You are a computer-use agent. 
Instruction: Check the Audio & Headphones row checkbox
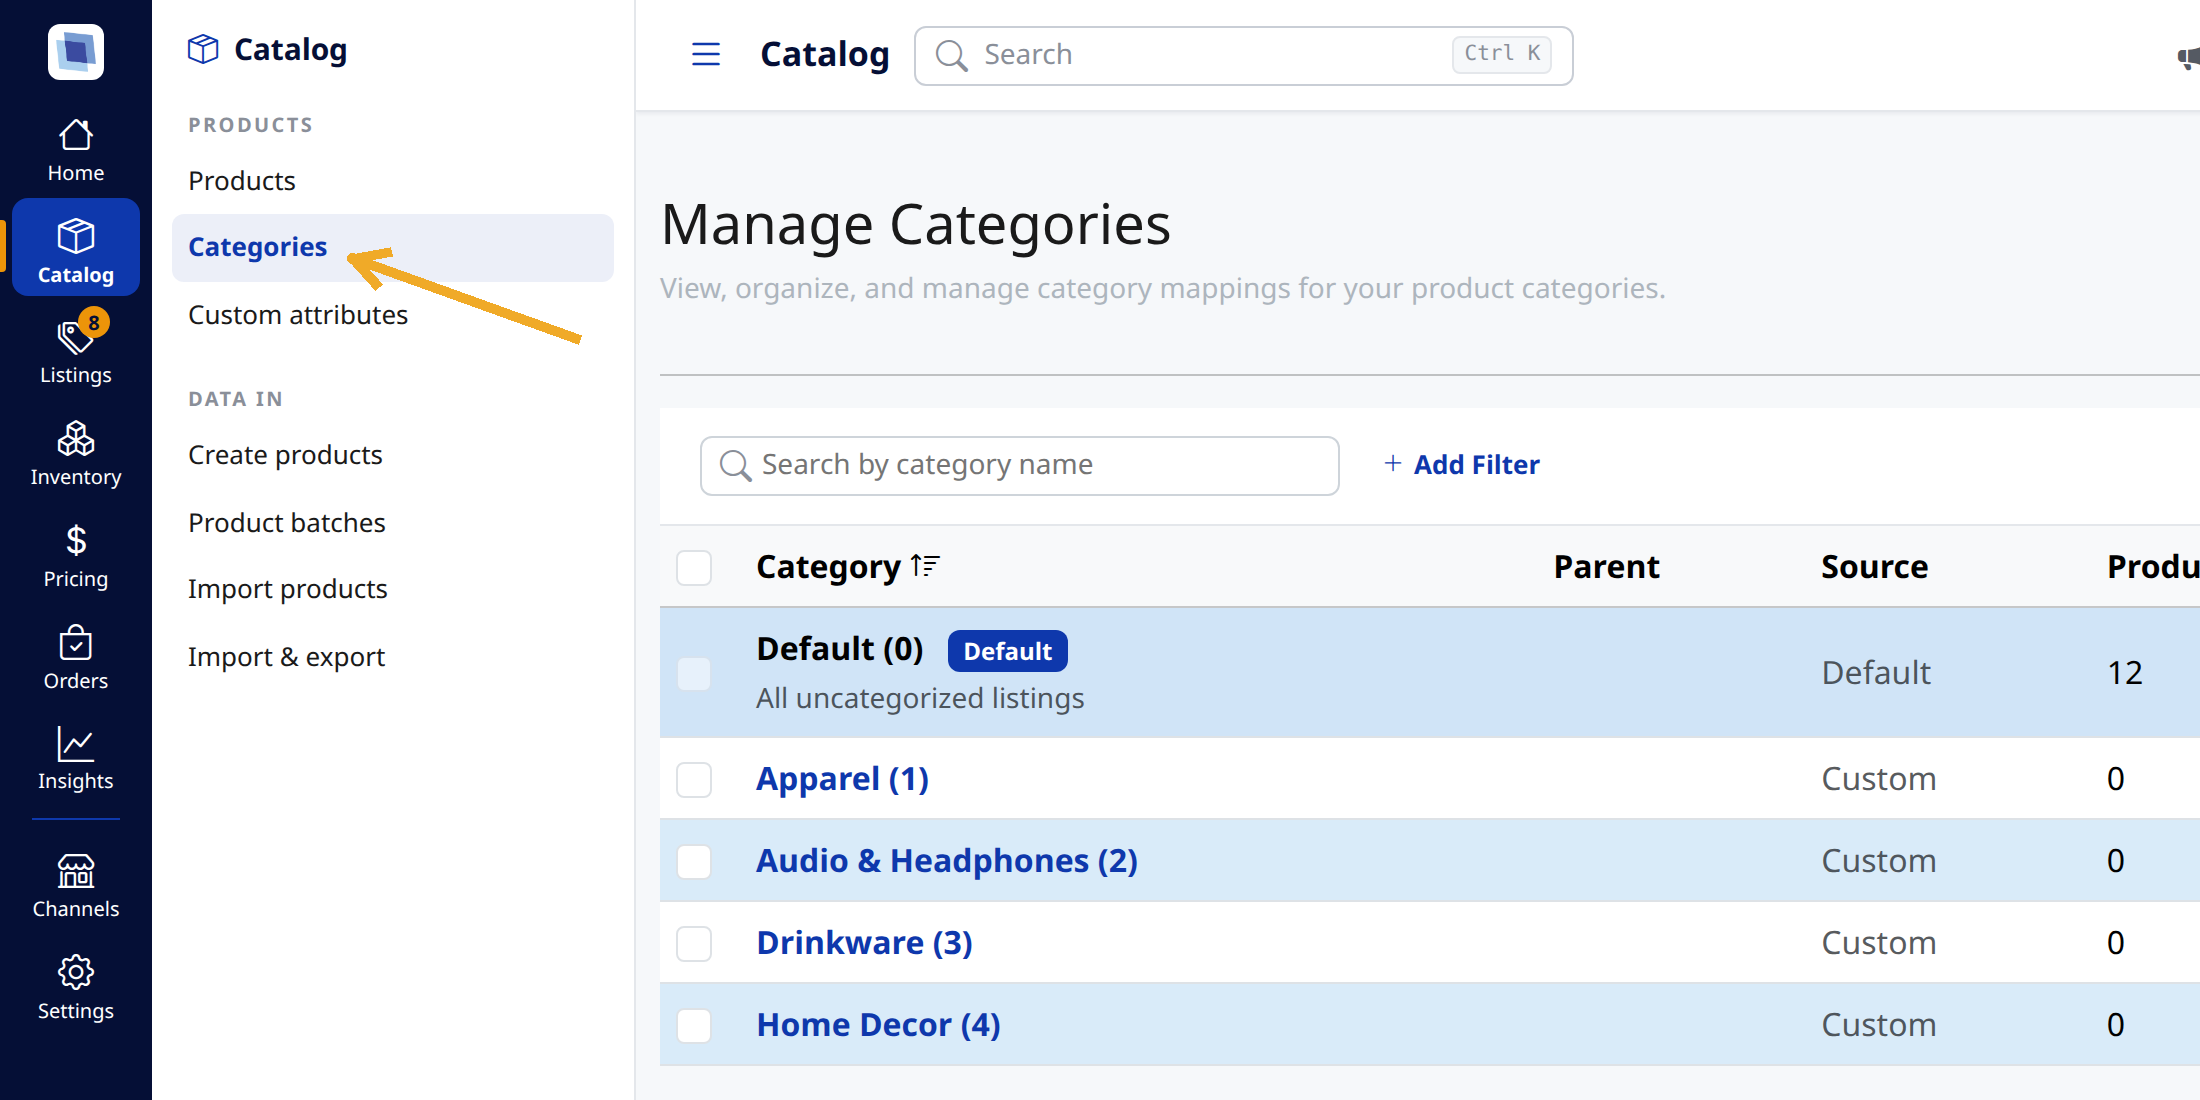click(694, 861)
